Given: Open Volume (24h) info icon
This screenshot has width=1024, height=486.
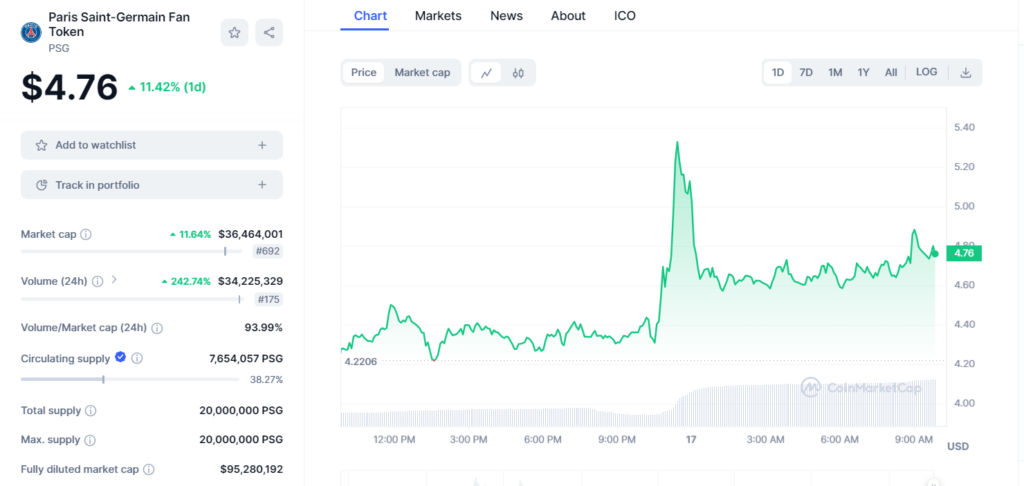Looking at the screenshot, I should coord(97,282).
